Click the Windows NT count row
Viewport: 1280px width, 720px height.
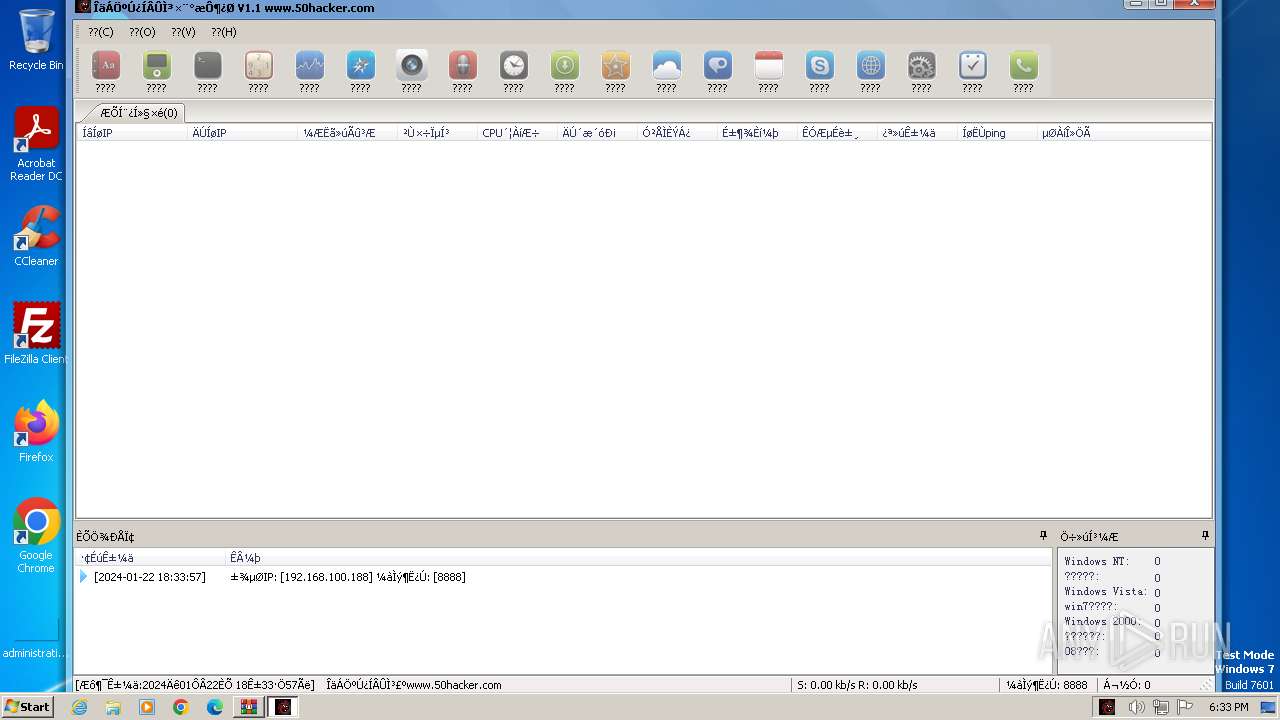(1112, 562)
